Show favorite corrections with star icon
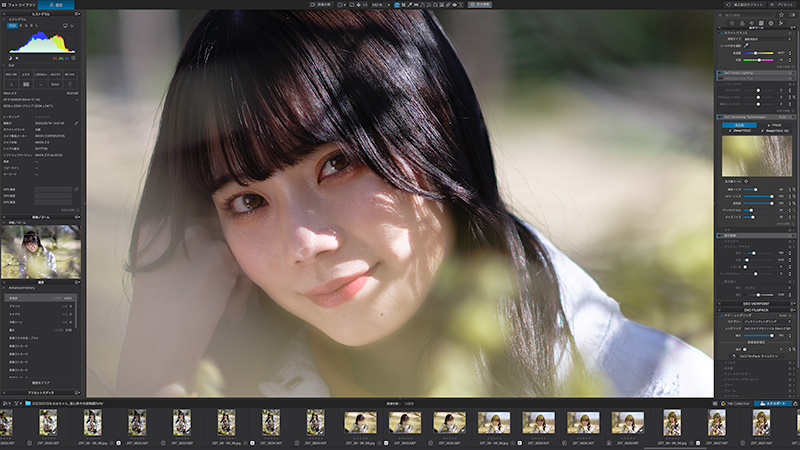 coord(782,15)
